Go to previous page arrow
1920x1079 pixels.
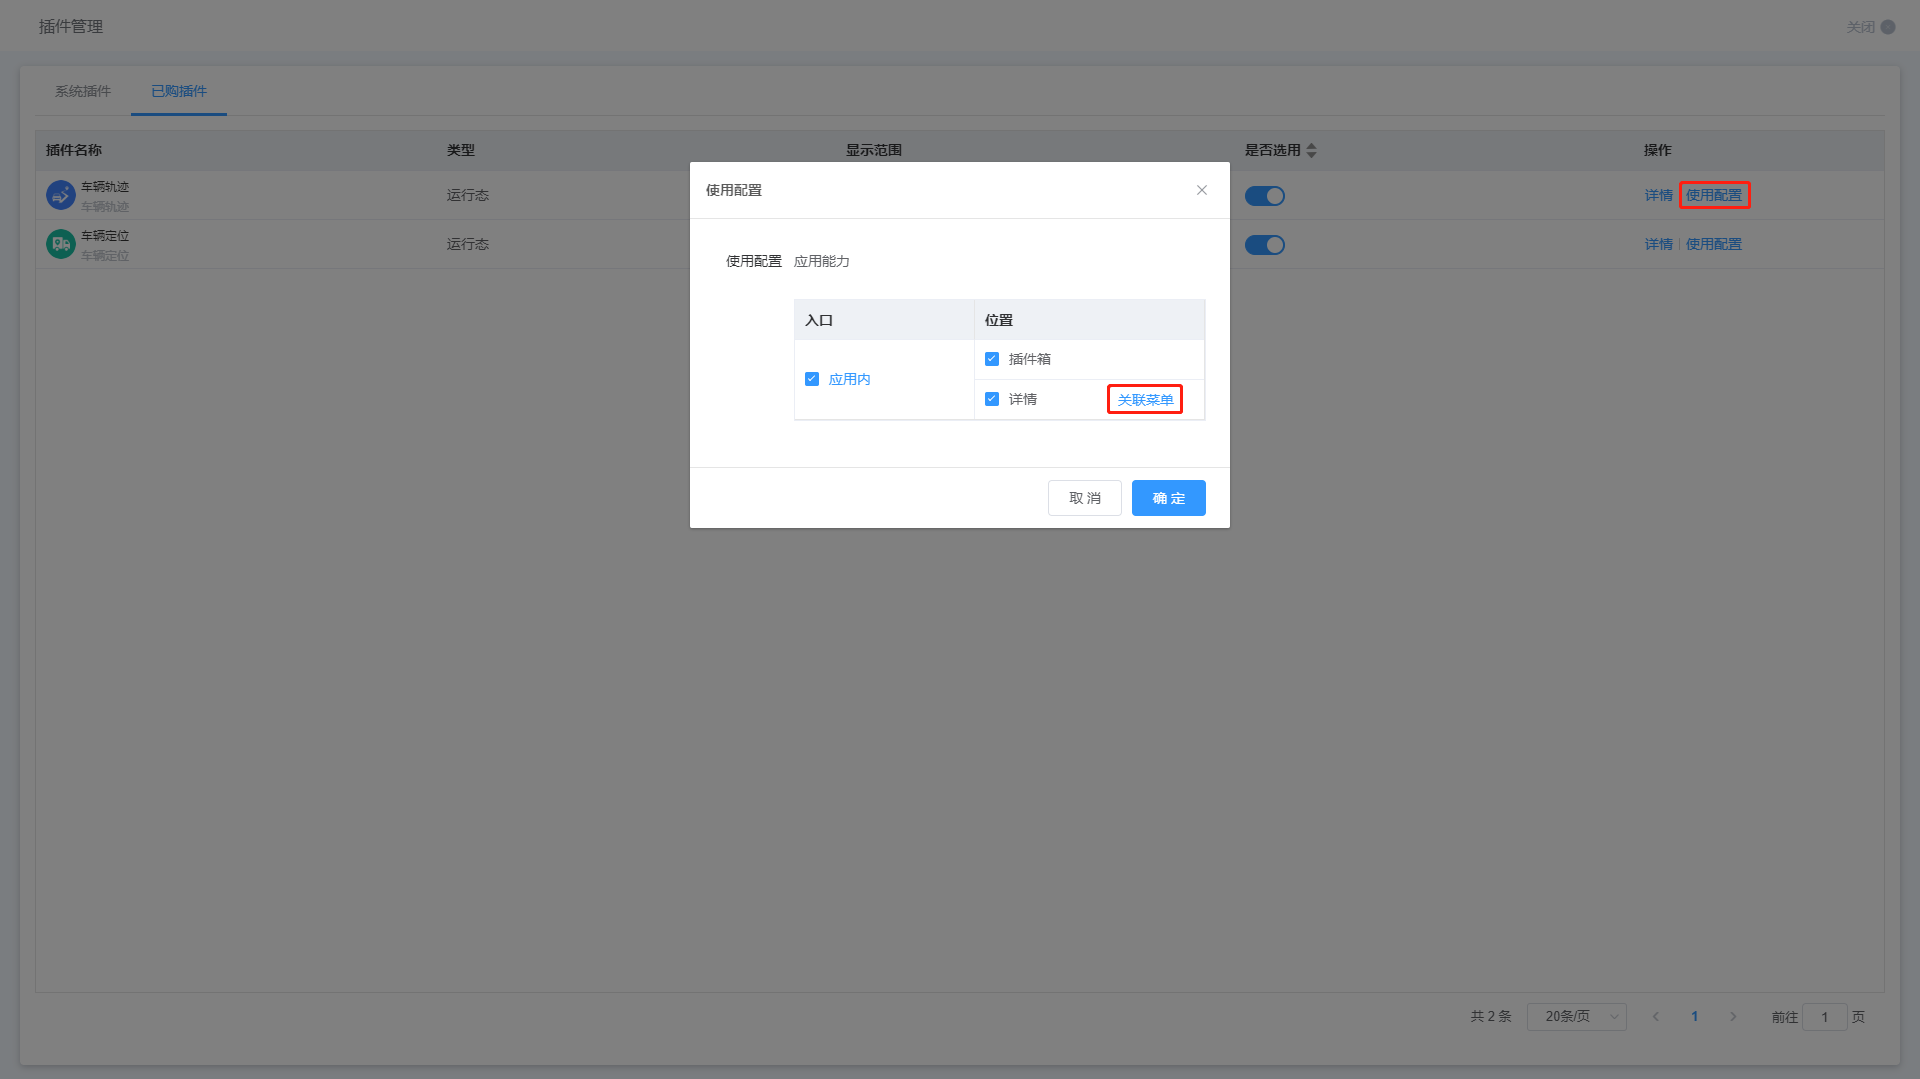1656,1016
